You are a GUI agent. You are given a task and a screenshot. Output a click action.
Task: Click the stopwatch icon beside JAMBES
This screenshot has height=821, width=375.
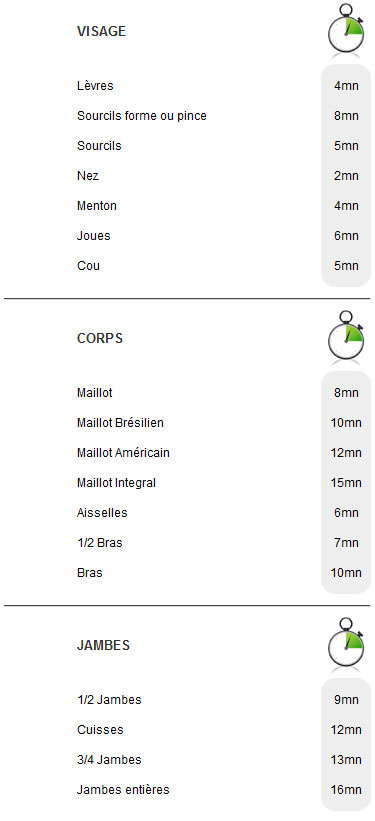click(346, 644)
